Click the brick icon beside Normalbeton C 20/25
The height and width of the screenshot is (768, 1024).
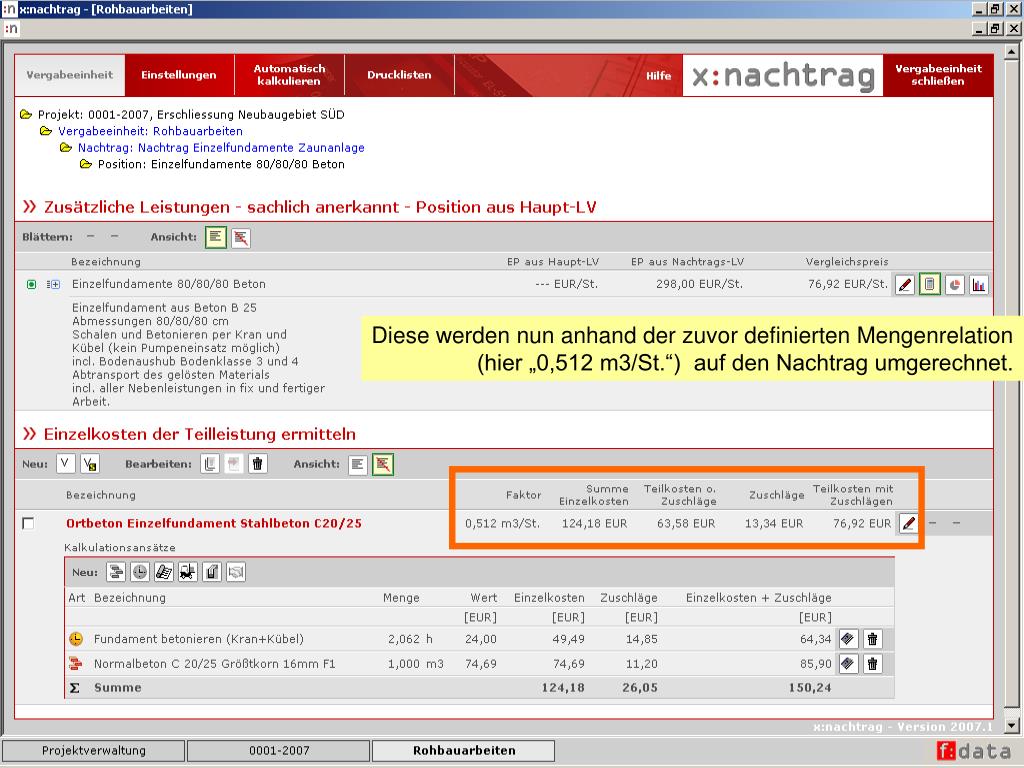[x=76, y=664]
